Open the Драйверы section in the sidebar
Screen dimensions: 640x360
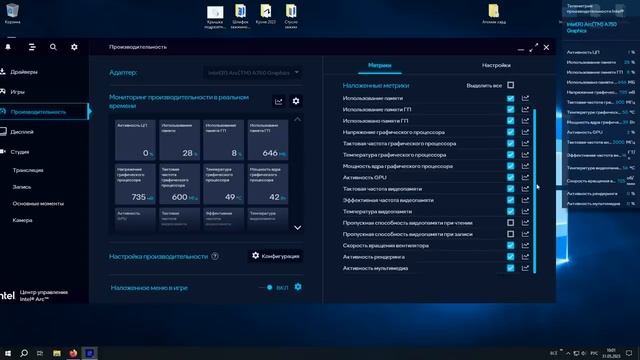[24, 72]
